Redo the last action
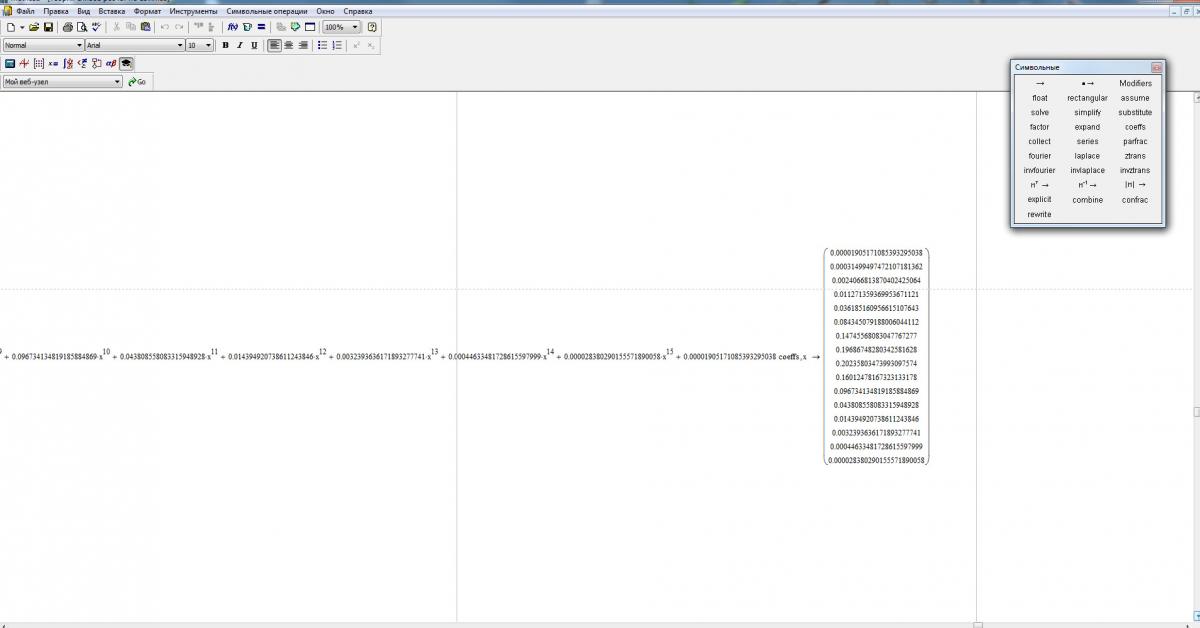This screenshot has width=1200, height=628. pyautogui.click(x=179, y=27)
